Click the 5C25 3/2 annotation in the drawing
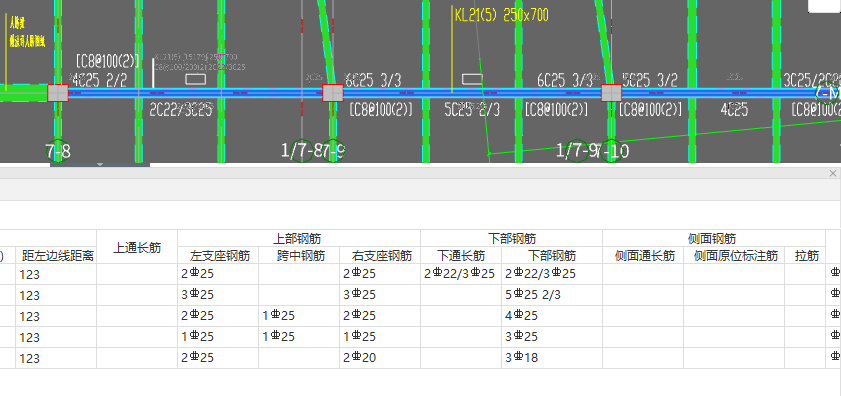This screenshot has width=841, height=396. pyautogui.click(x=650, y=80)
